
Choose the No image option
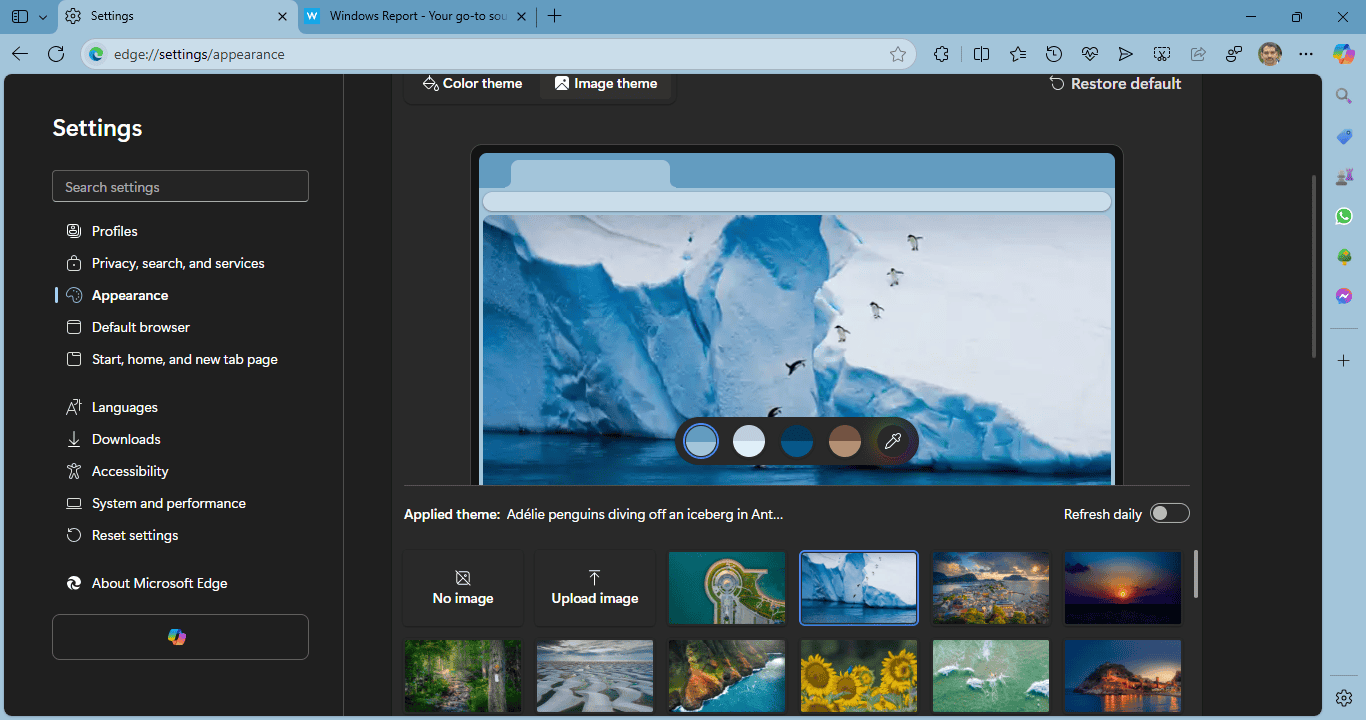coord(463,588)
